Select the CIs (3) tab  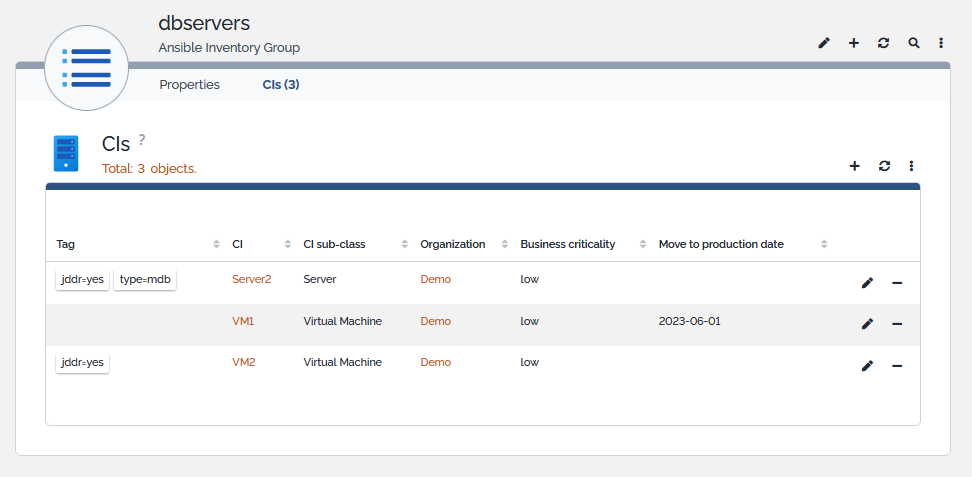pos(281,85)
